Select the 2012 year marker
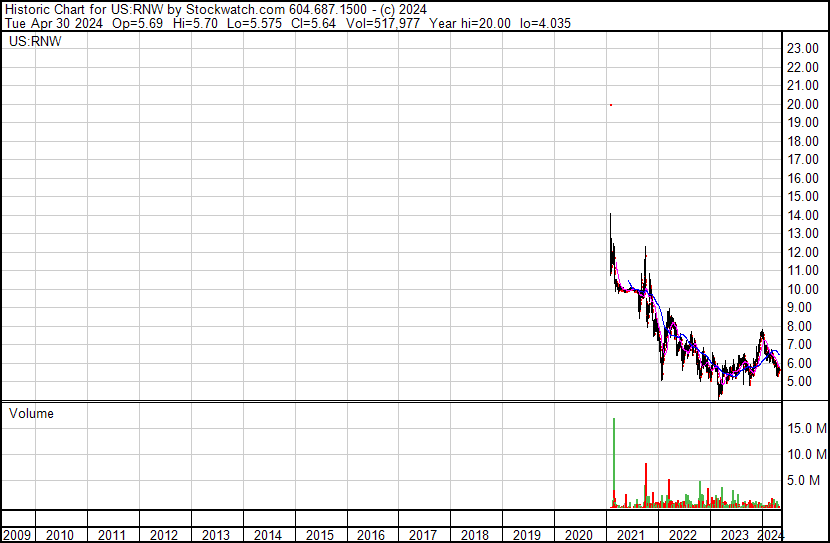The height and width of the screenshot is (543, 830). [164, 535]
